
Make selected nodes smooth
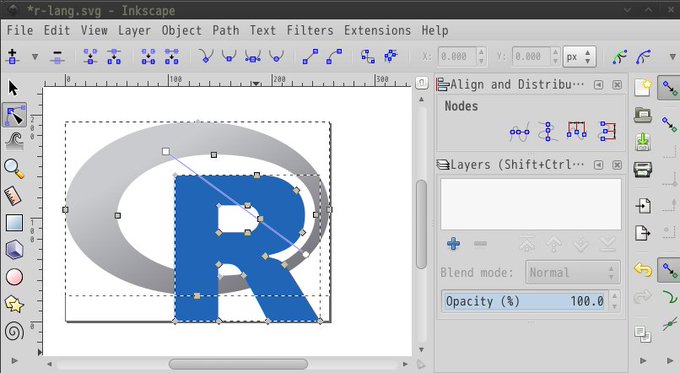tap(229, 56)
